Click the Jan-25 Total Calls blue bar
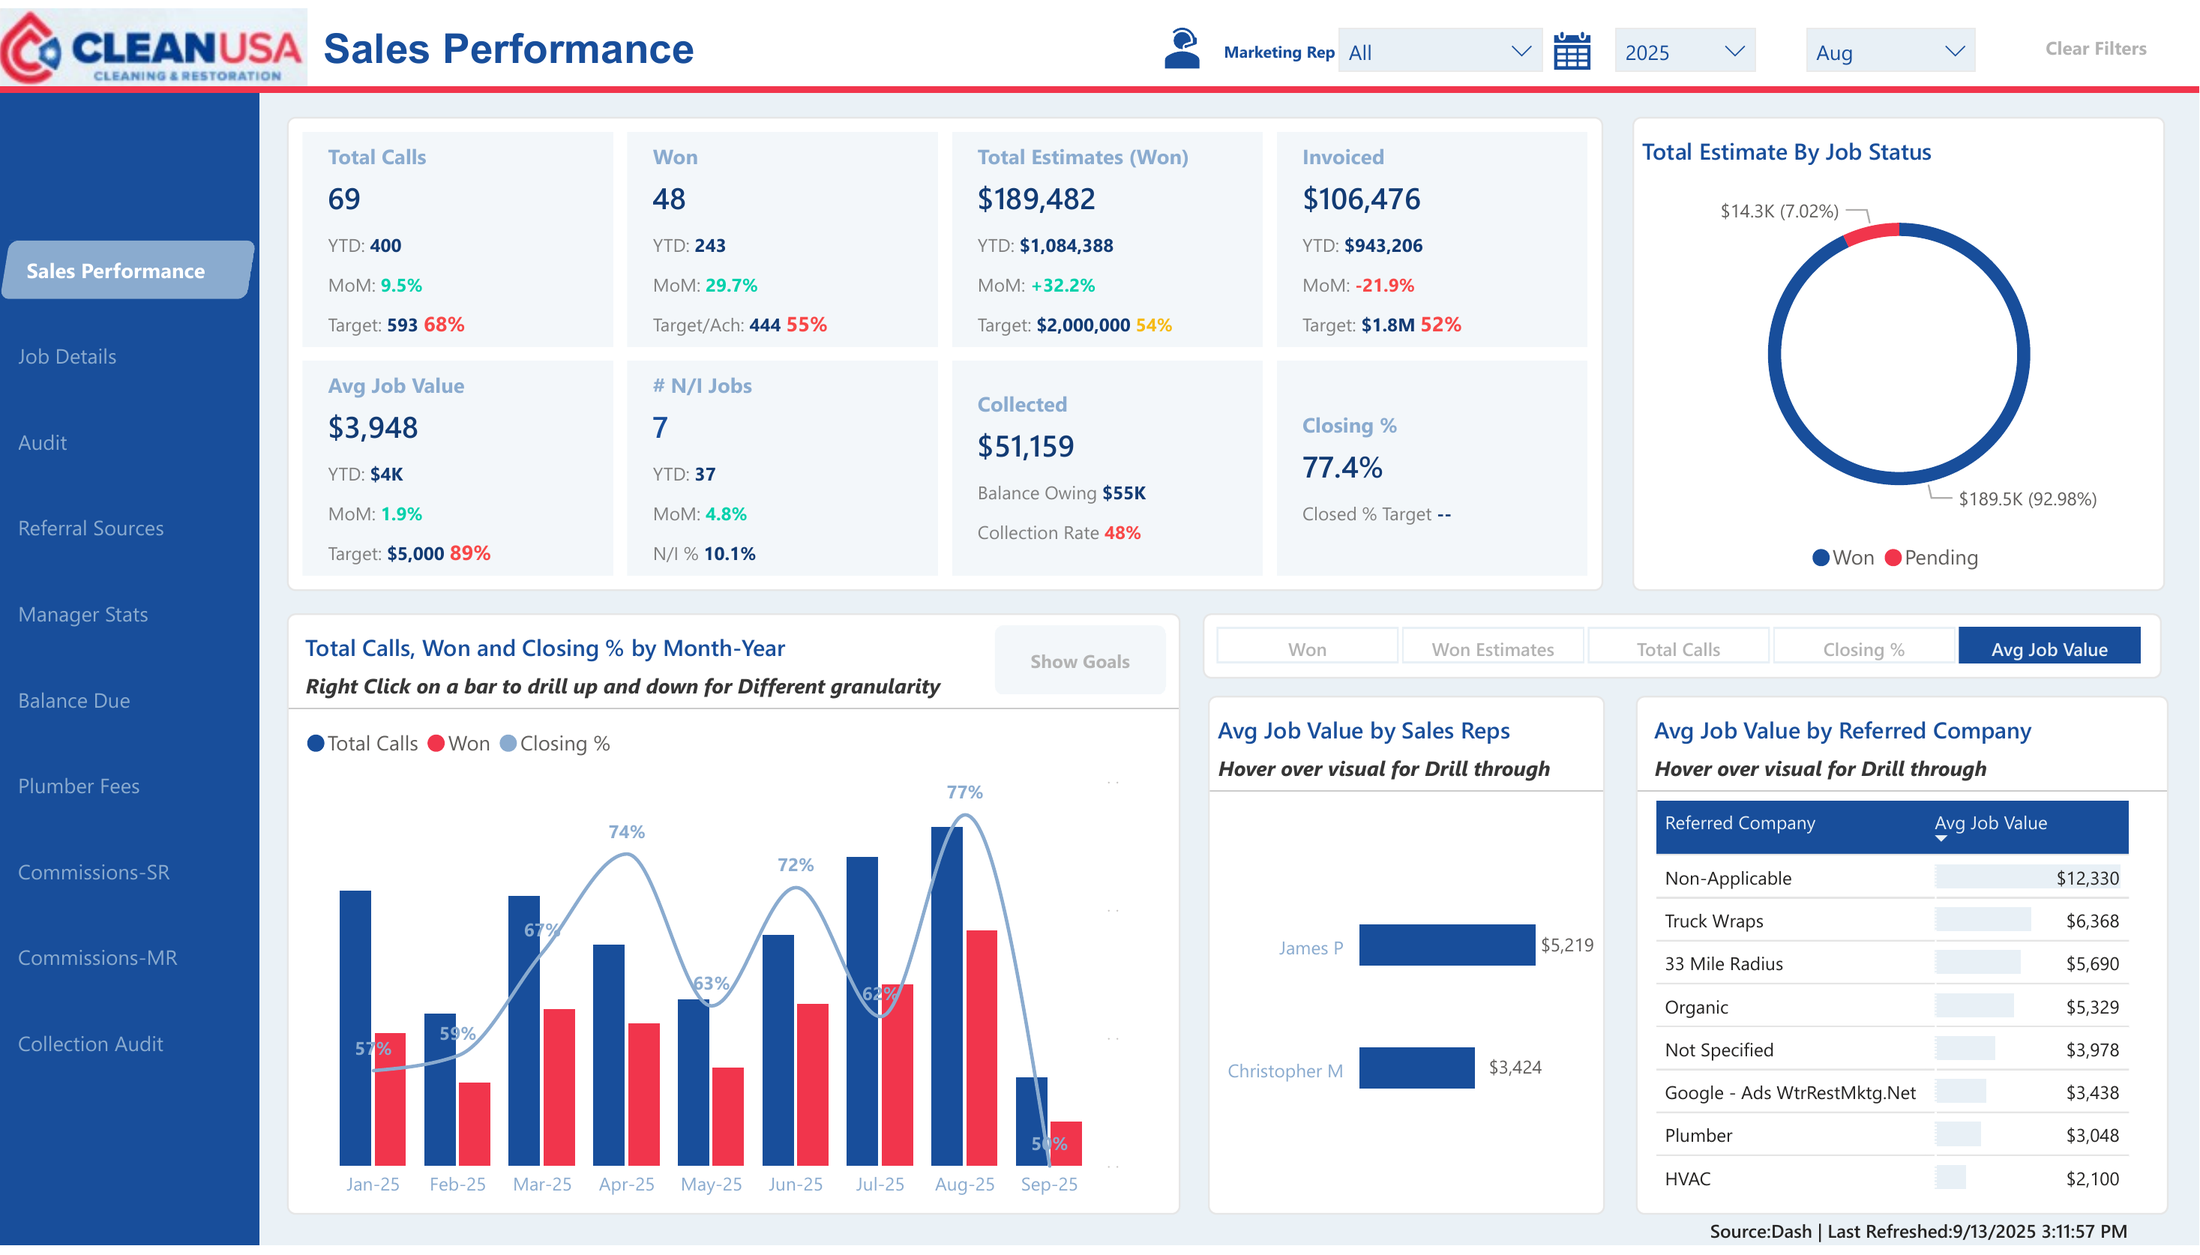This screenshot has height=1255, width=2200. tap(355, 1028)
